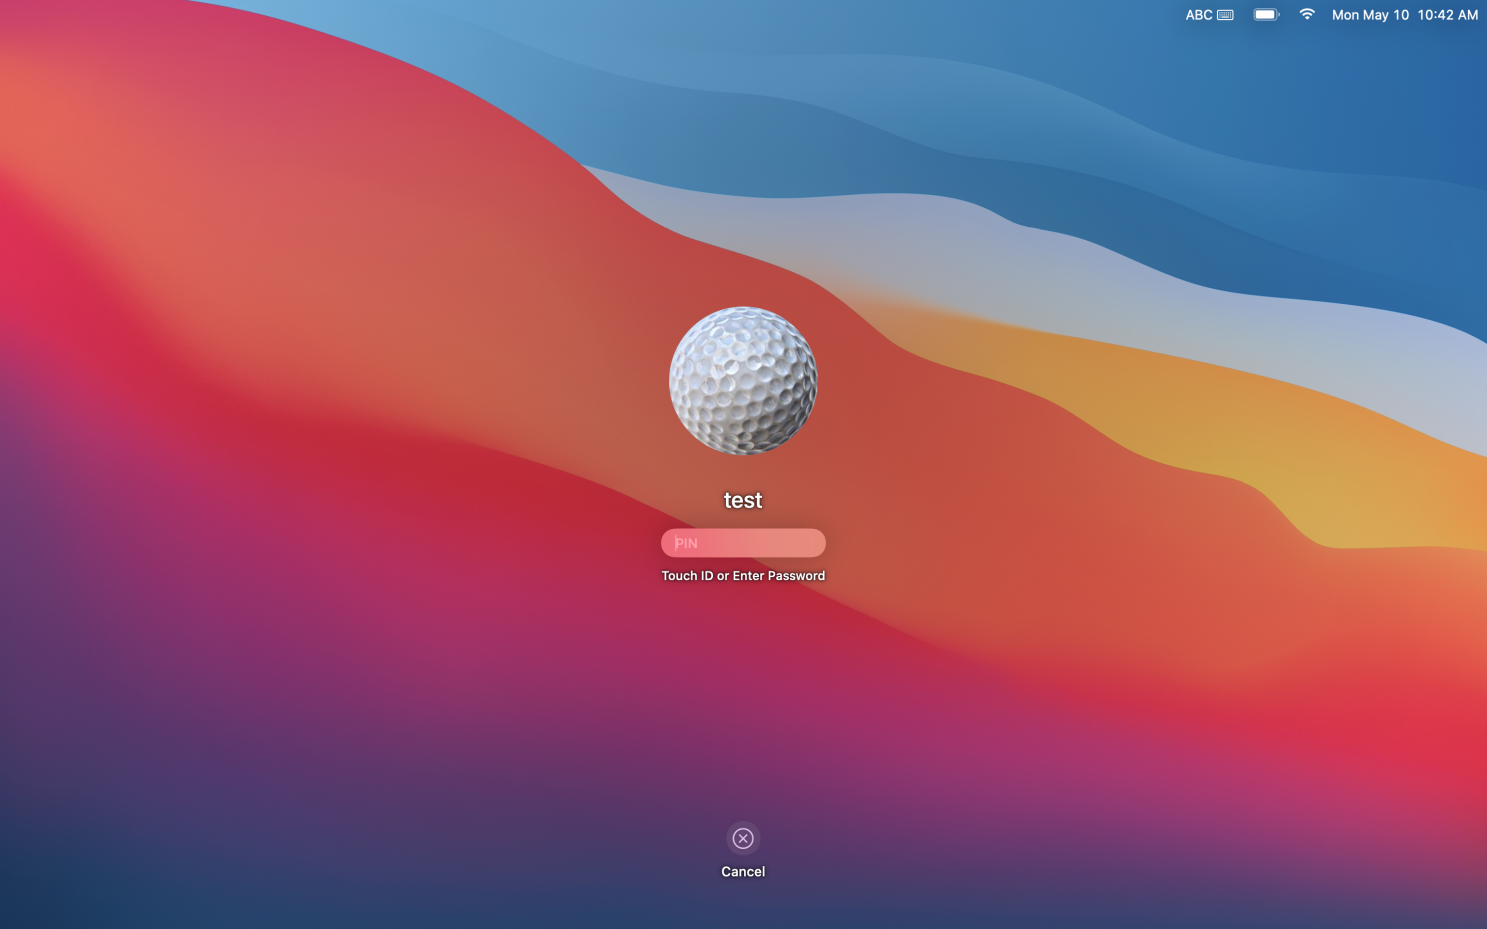Click the keyboard icon in menu bar
1487x929 pixels.
tap(1225, 15)
